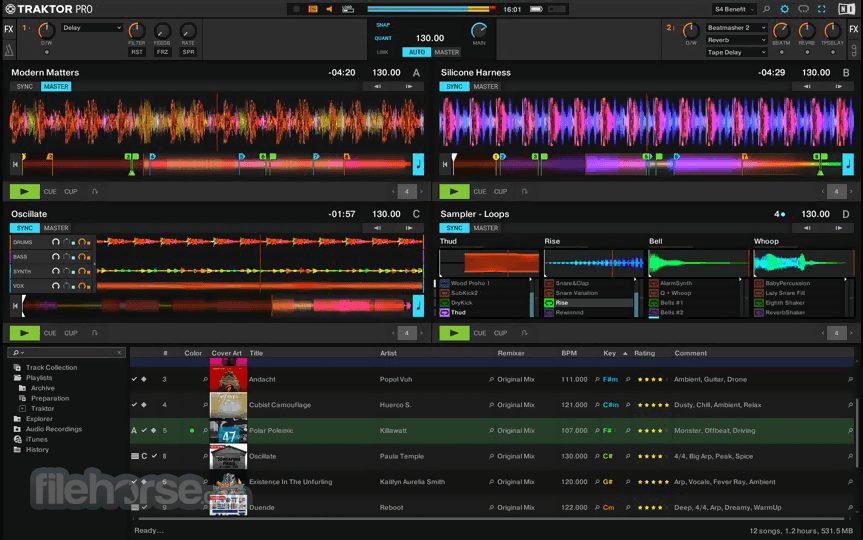Toggle SYNC on Deck C Oscillate

[25, 228]
